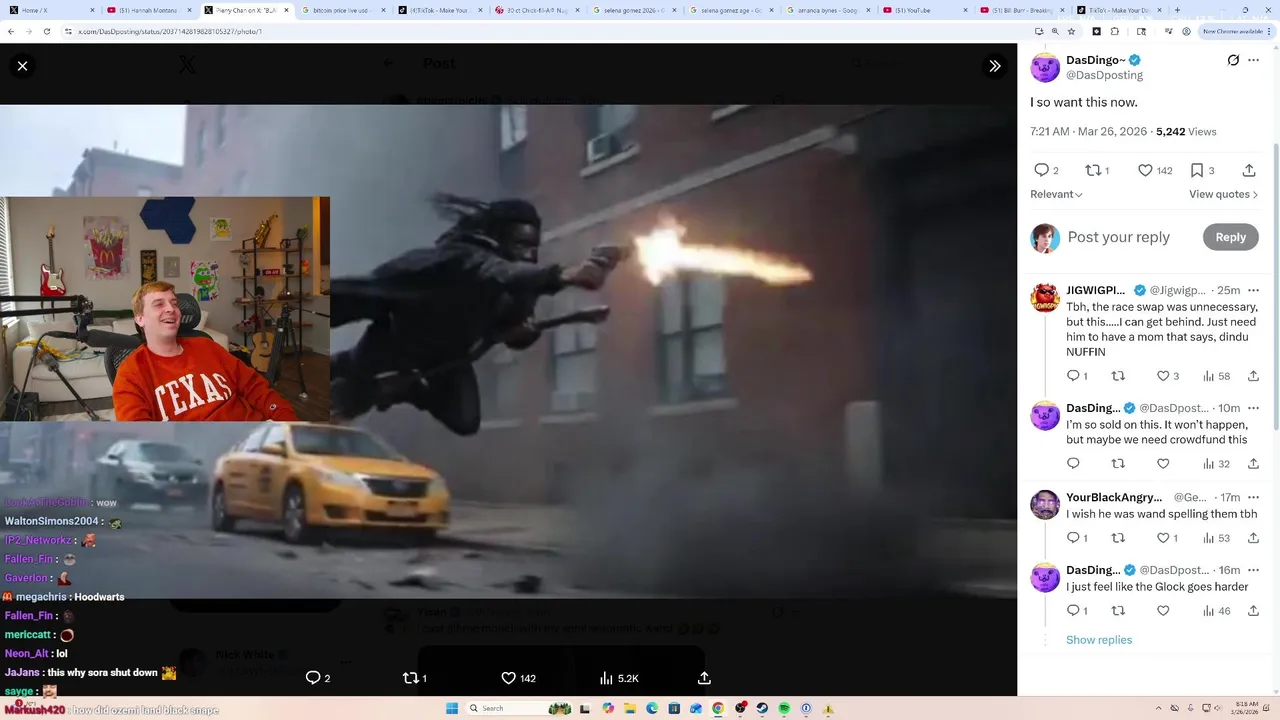Viewport: 1280px width, 720px height.
Task: Open the post timestamp Mar 26, 2026
Action: [x=1089, y=131]
